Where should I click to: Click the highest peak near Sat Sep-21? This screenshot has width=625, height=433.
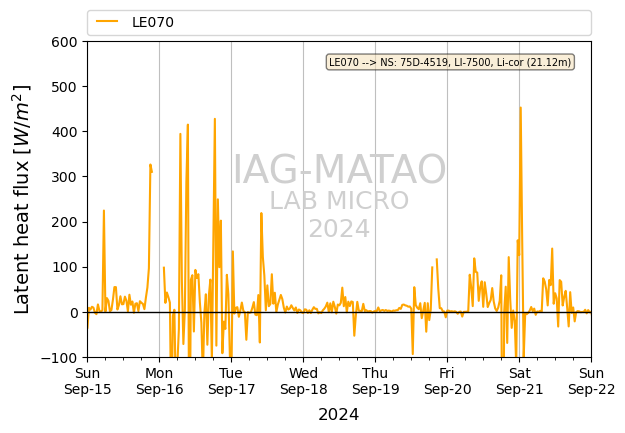pos(521,108)
